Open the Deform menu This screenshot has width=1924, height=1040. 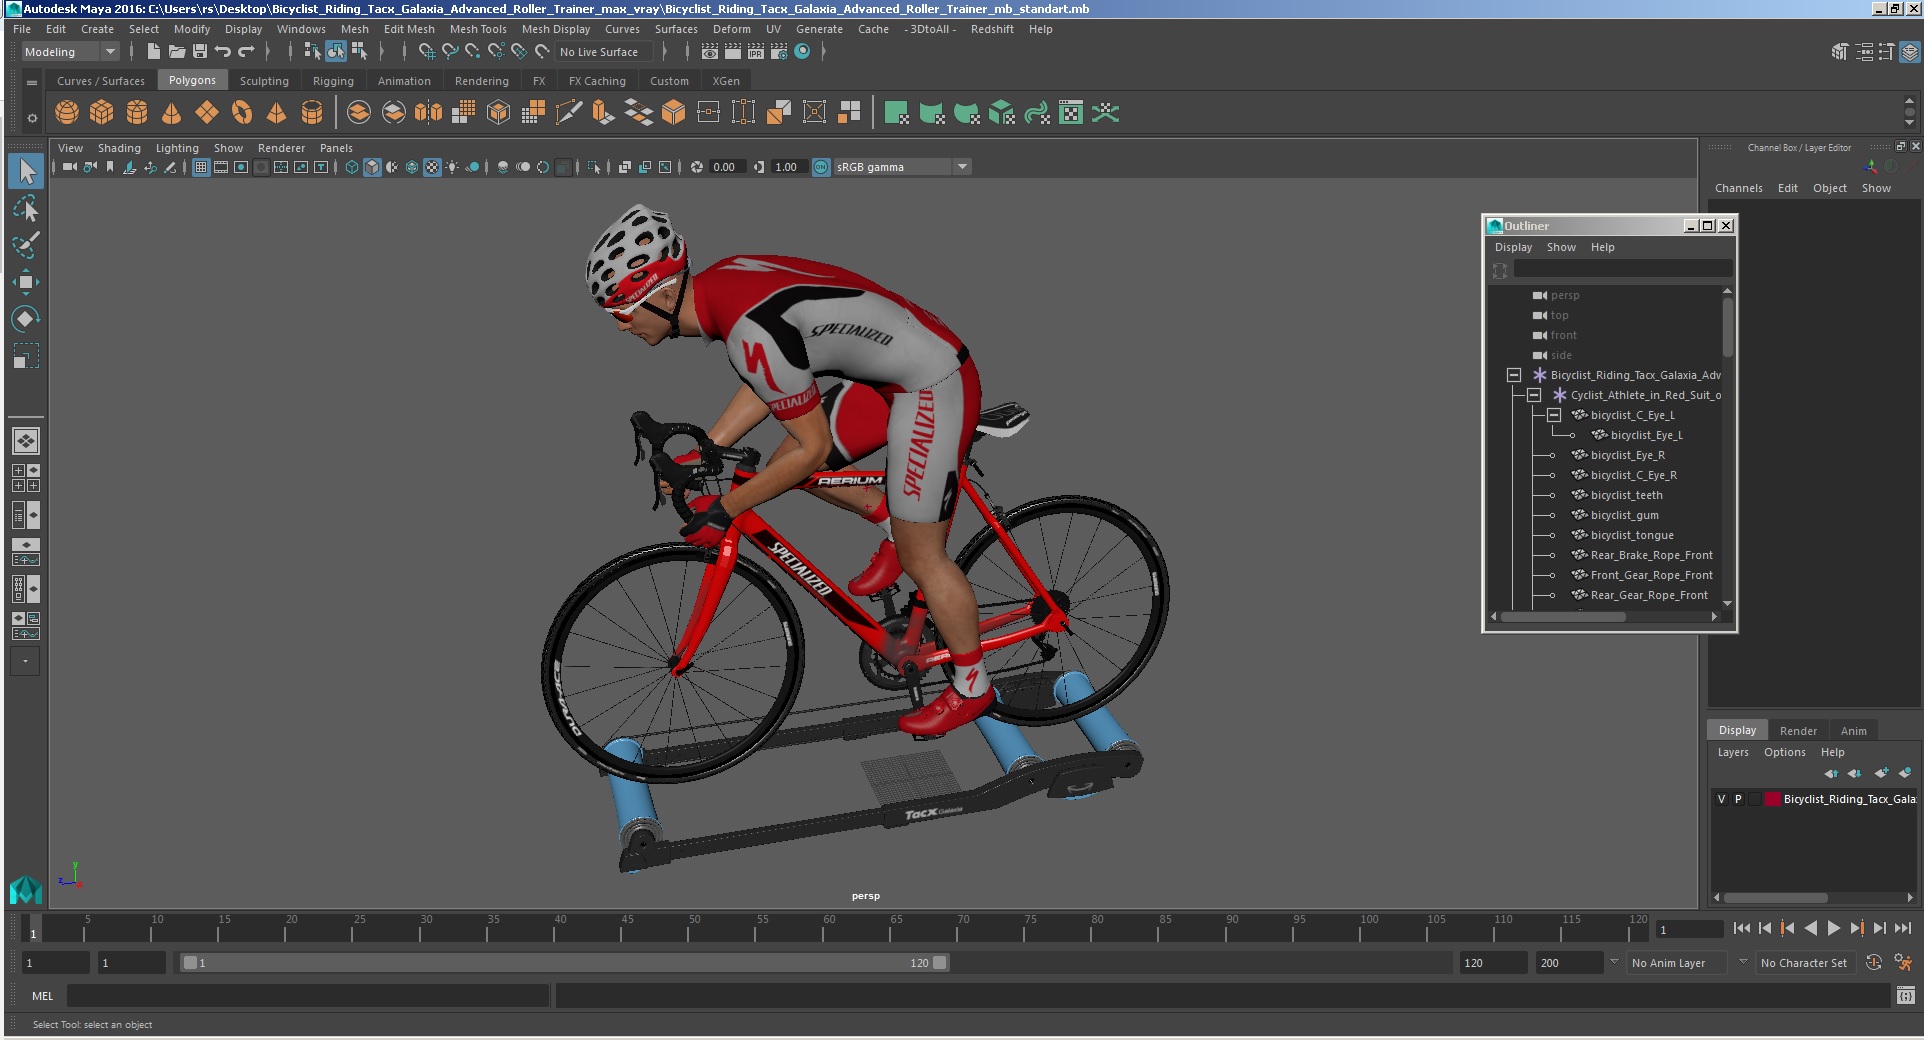(731, 29)
